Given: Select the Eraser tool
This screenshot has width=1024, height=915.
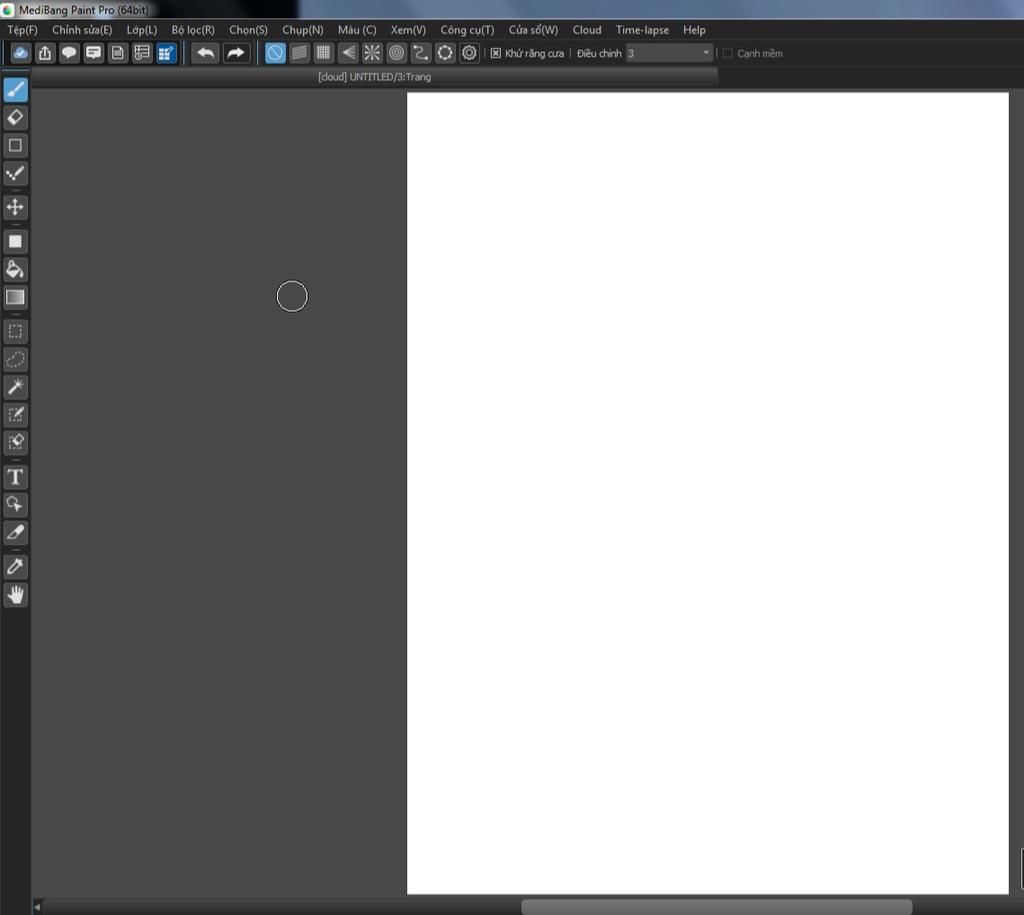Looking at the screenshot, I should (x=16, y=118).
